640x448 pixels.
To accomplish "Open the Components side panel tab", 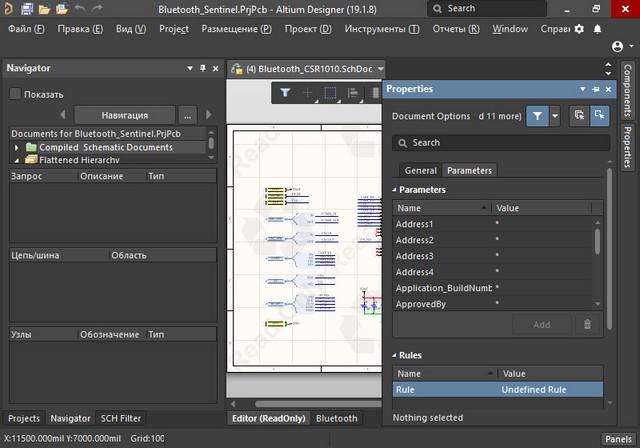I will pyautogui.click(x=627, y=90).
